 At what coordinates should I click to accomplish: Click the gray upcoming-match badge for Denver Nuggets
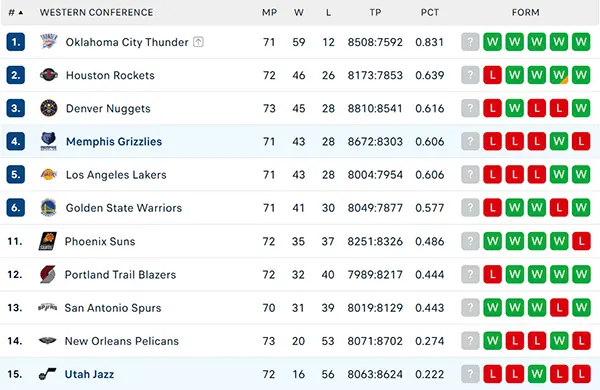pyautogui.click(x=470, y=108)
